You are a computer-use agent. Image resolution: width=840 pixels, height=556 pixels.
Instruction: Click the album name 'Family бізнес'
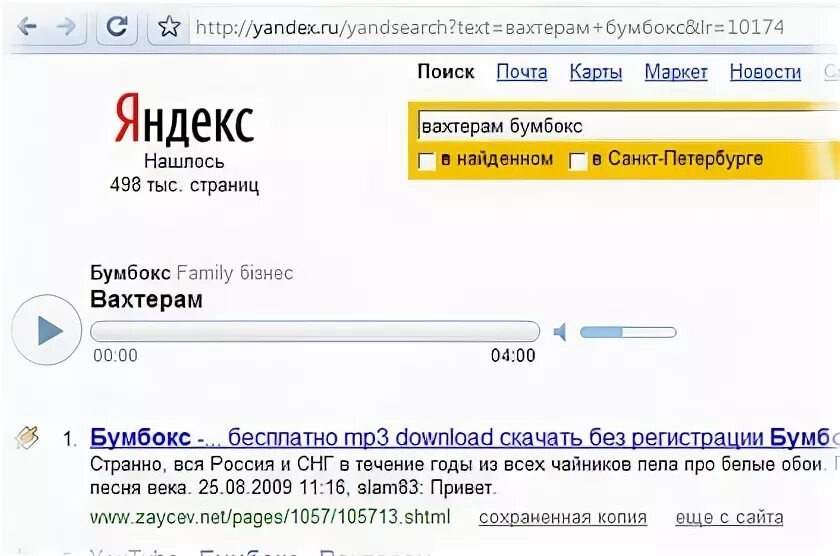[x=235, y=273]
